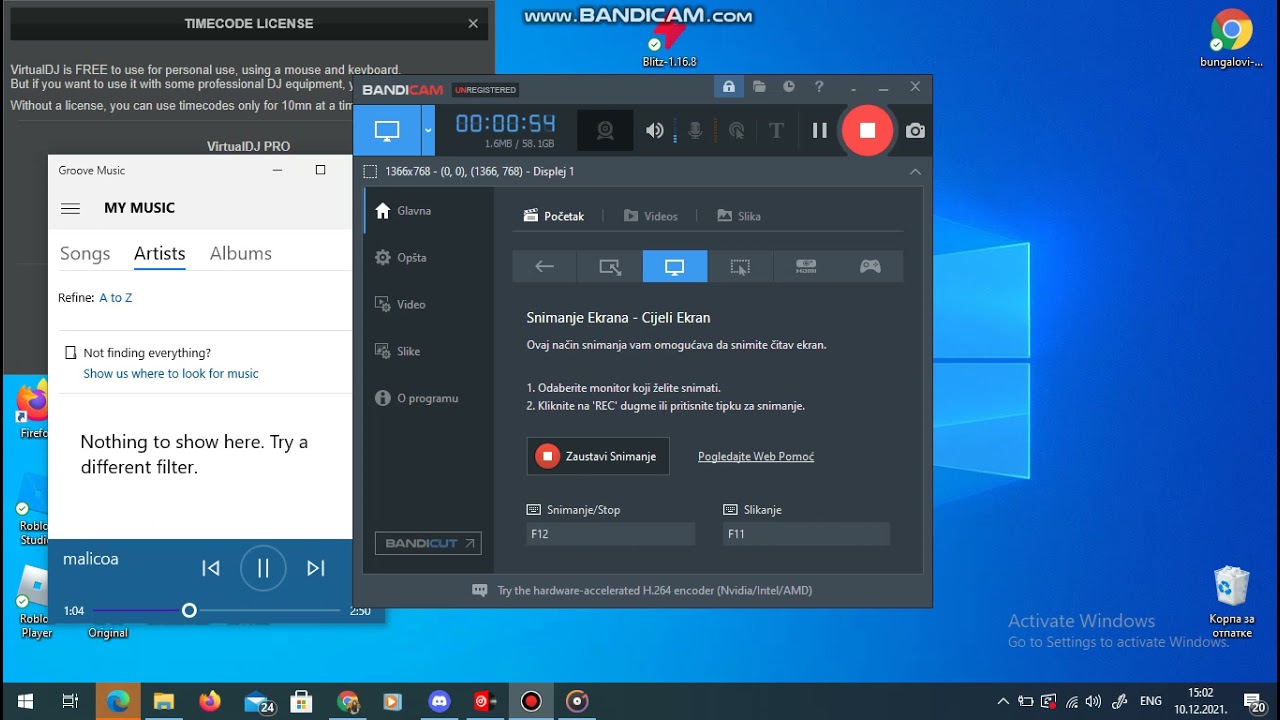Select the rectangle area recording mode
The height and width of the screenshot is (720, 1280).
(610, 267)
